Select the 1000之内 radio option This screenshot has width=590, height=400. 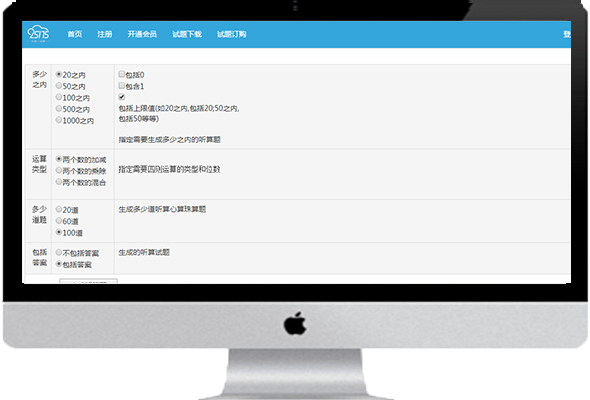pyautogui.click(x=59, y=120)
